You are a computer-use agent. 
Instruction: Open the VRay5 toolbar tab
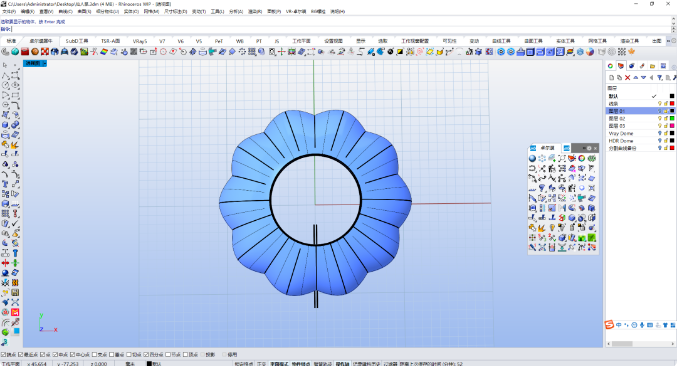(x=139, y=41)
